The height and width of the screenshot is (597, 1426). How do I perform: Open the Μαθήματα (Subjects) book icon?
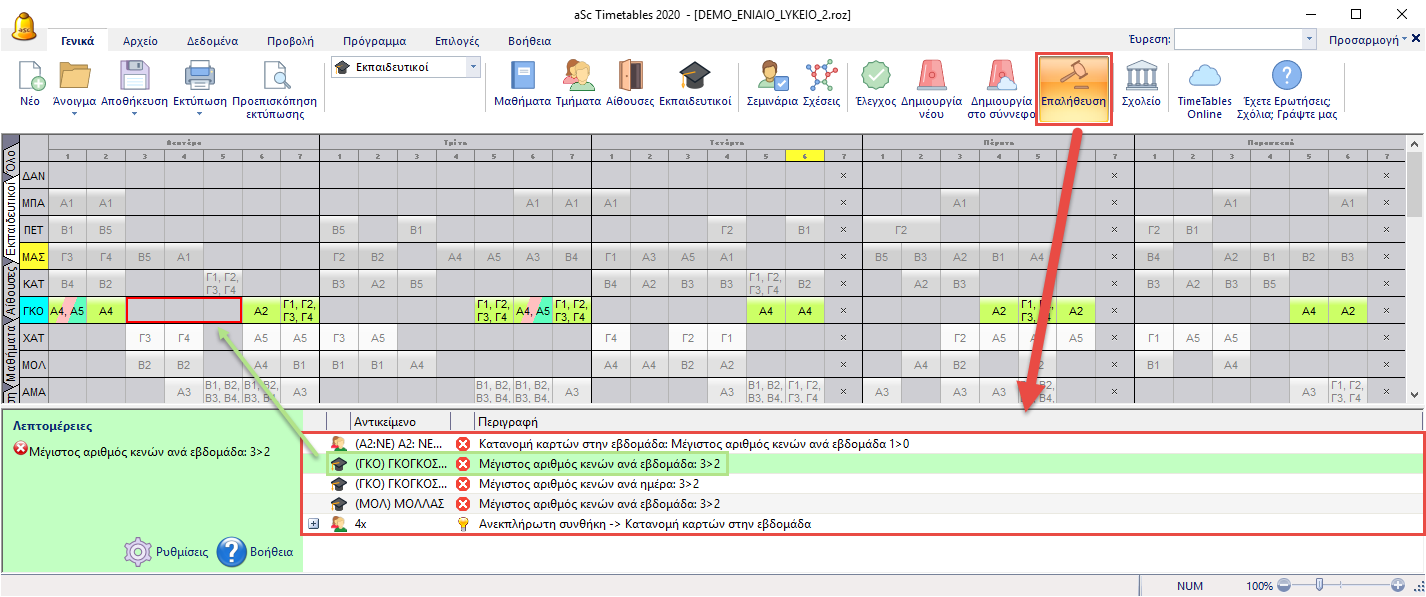(522, 78)
